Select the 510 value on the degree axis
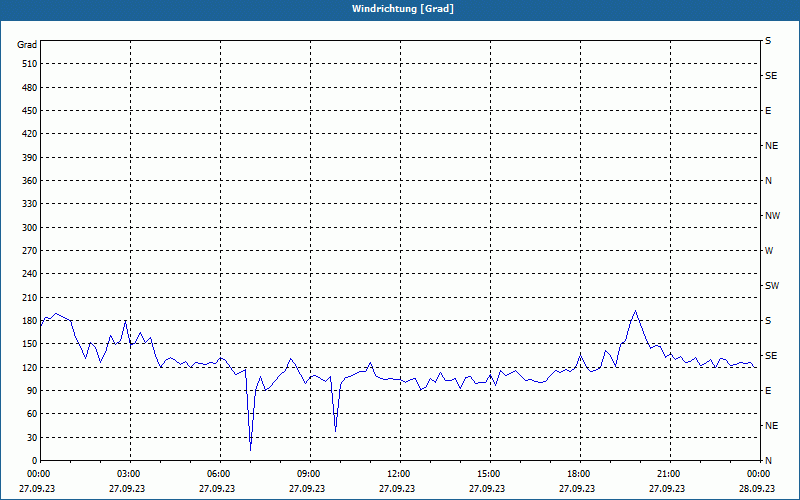The image size is (800, 500). pyautogui.click(x=30, y=64)
